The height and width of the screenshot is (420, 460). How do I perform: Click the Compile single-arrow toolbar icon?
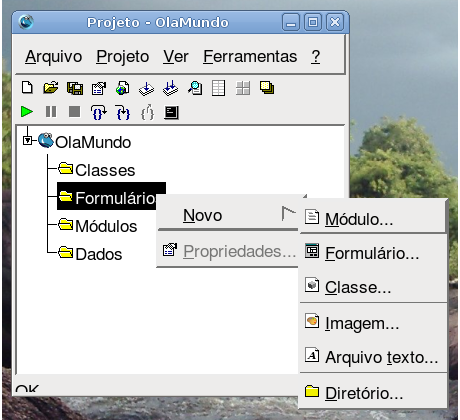coord(147,88)
